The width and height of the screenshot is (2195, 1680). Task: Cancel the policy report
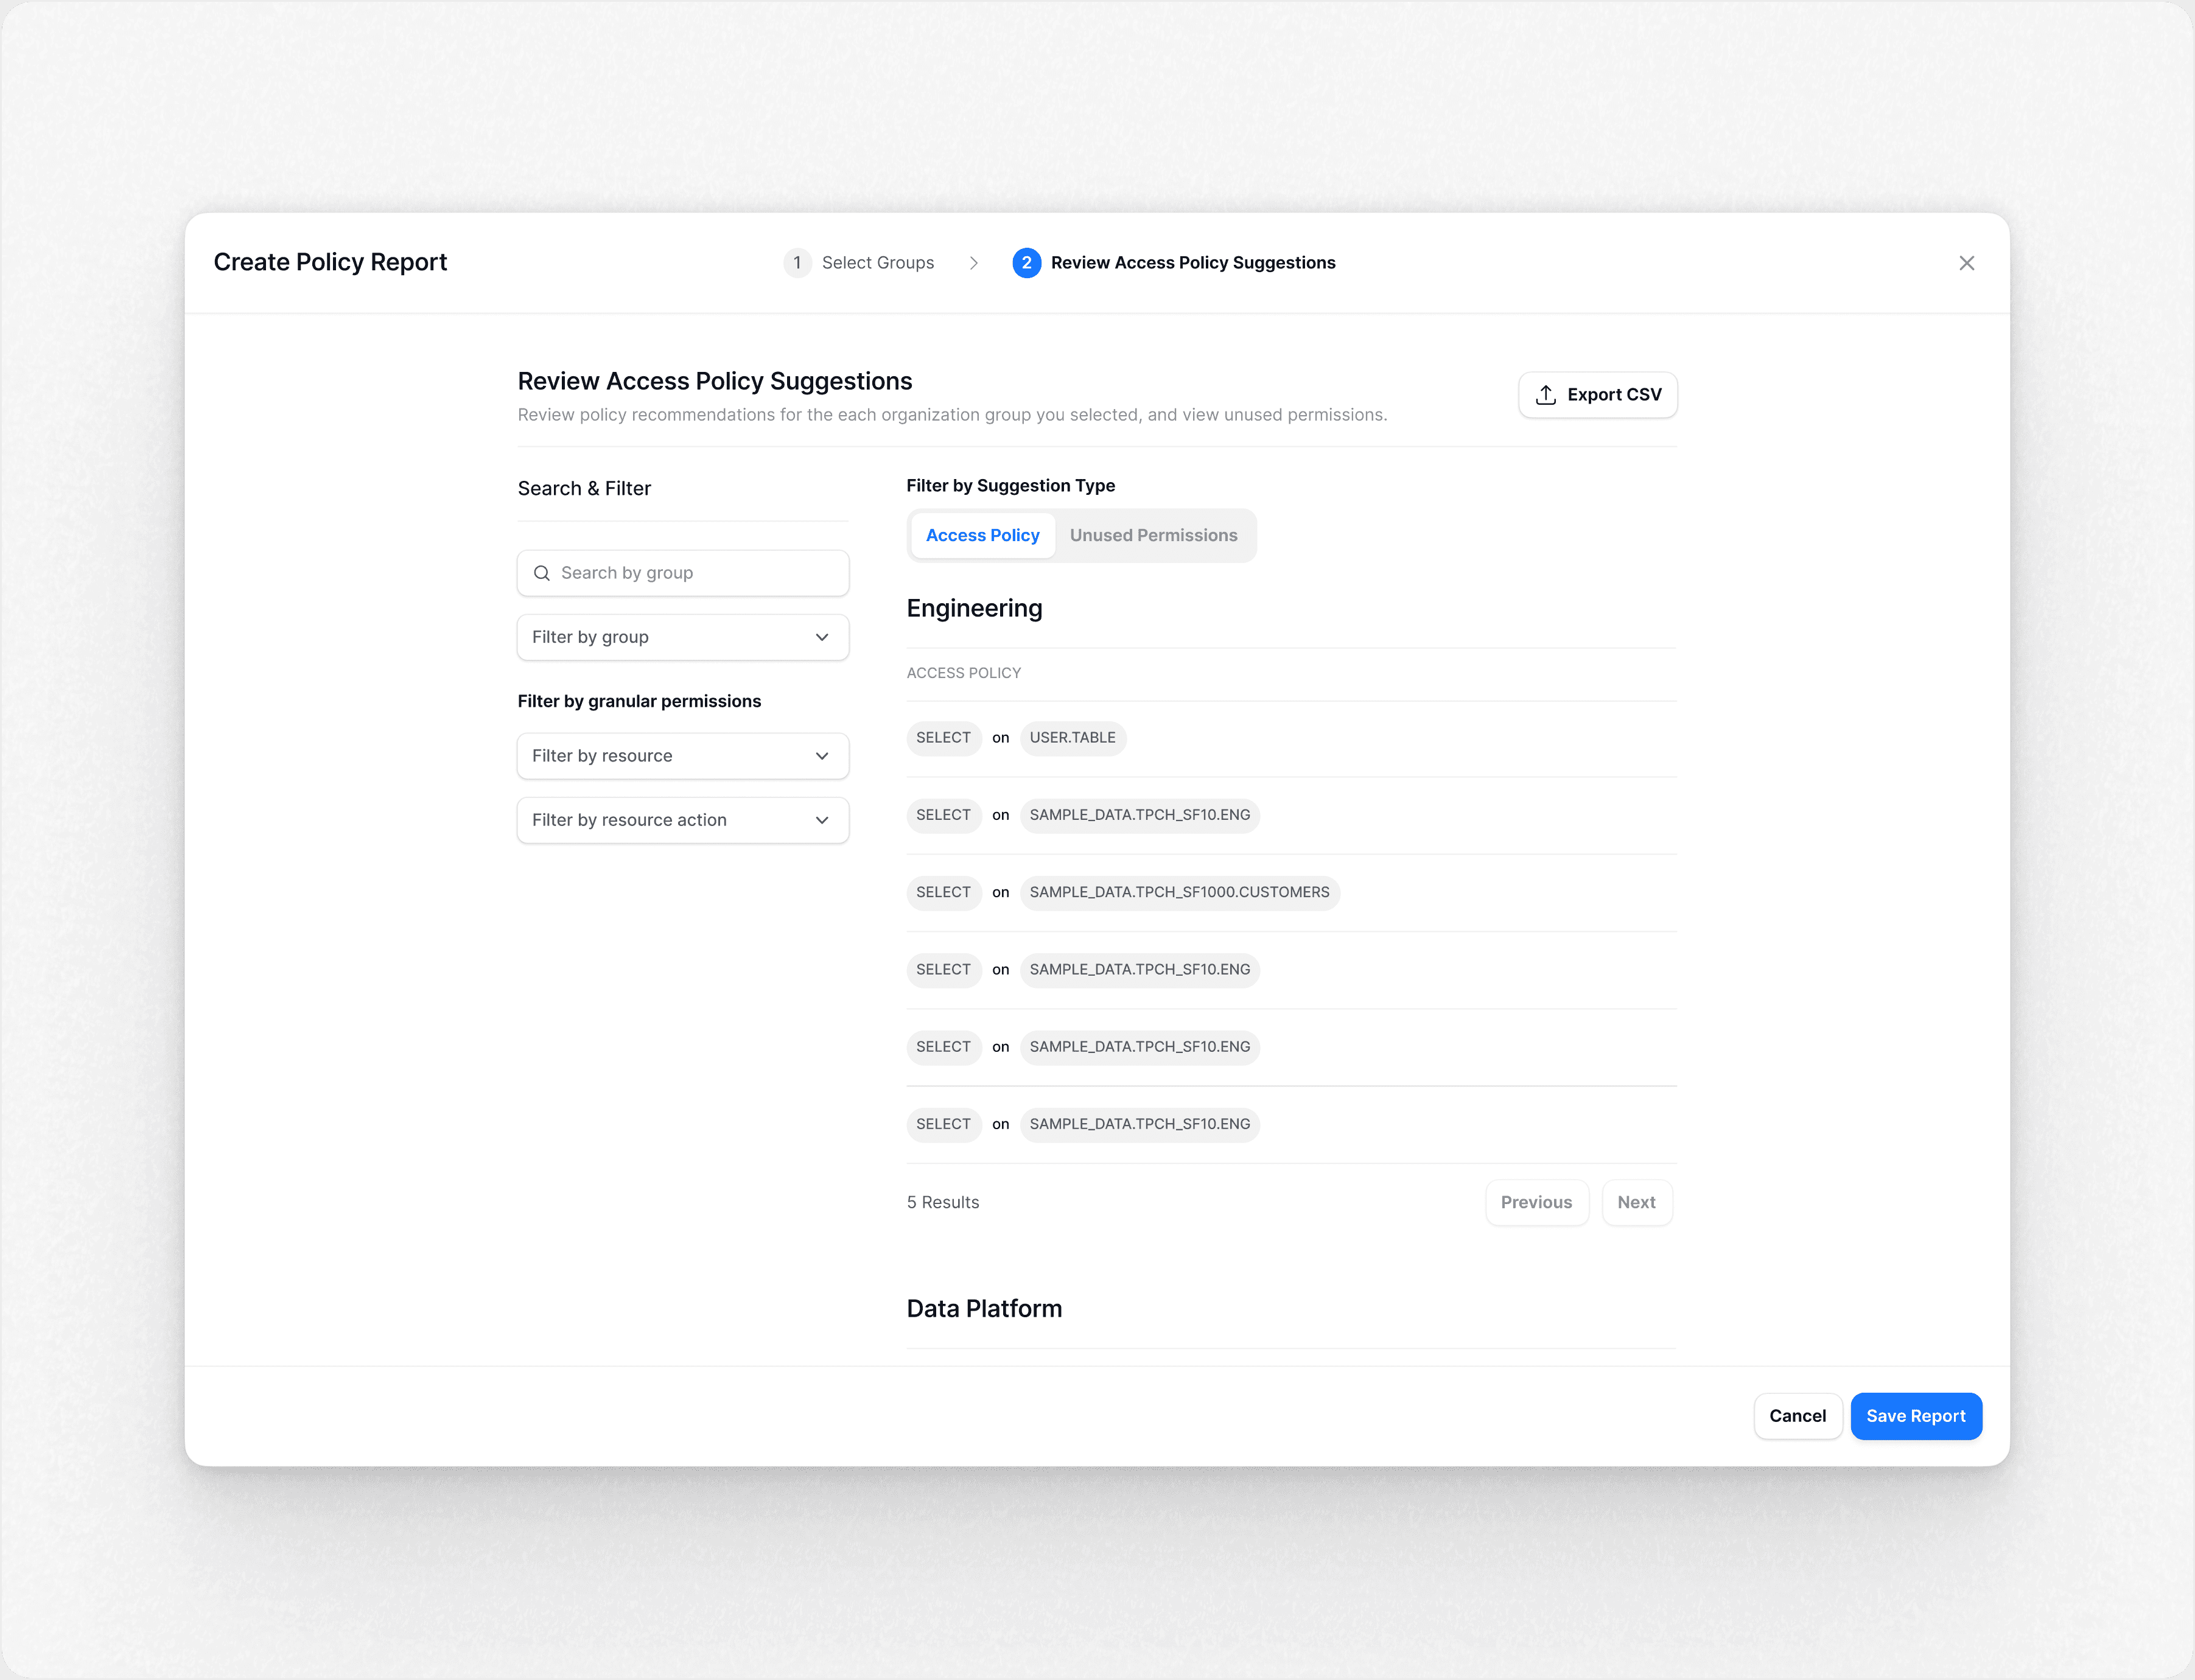(x=1797, y=1416)
